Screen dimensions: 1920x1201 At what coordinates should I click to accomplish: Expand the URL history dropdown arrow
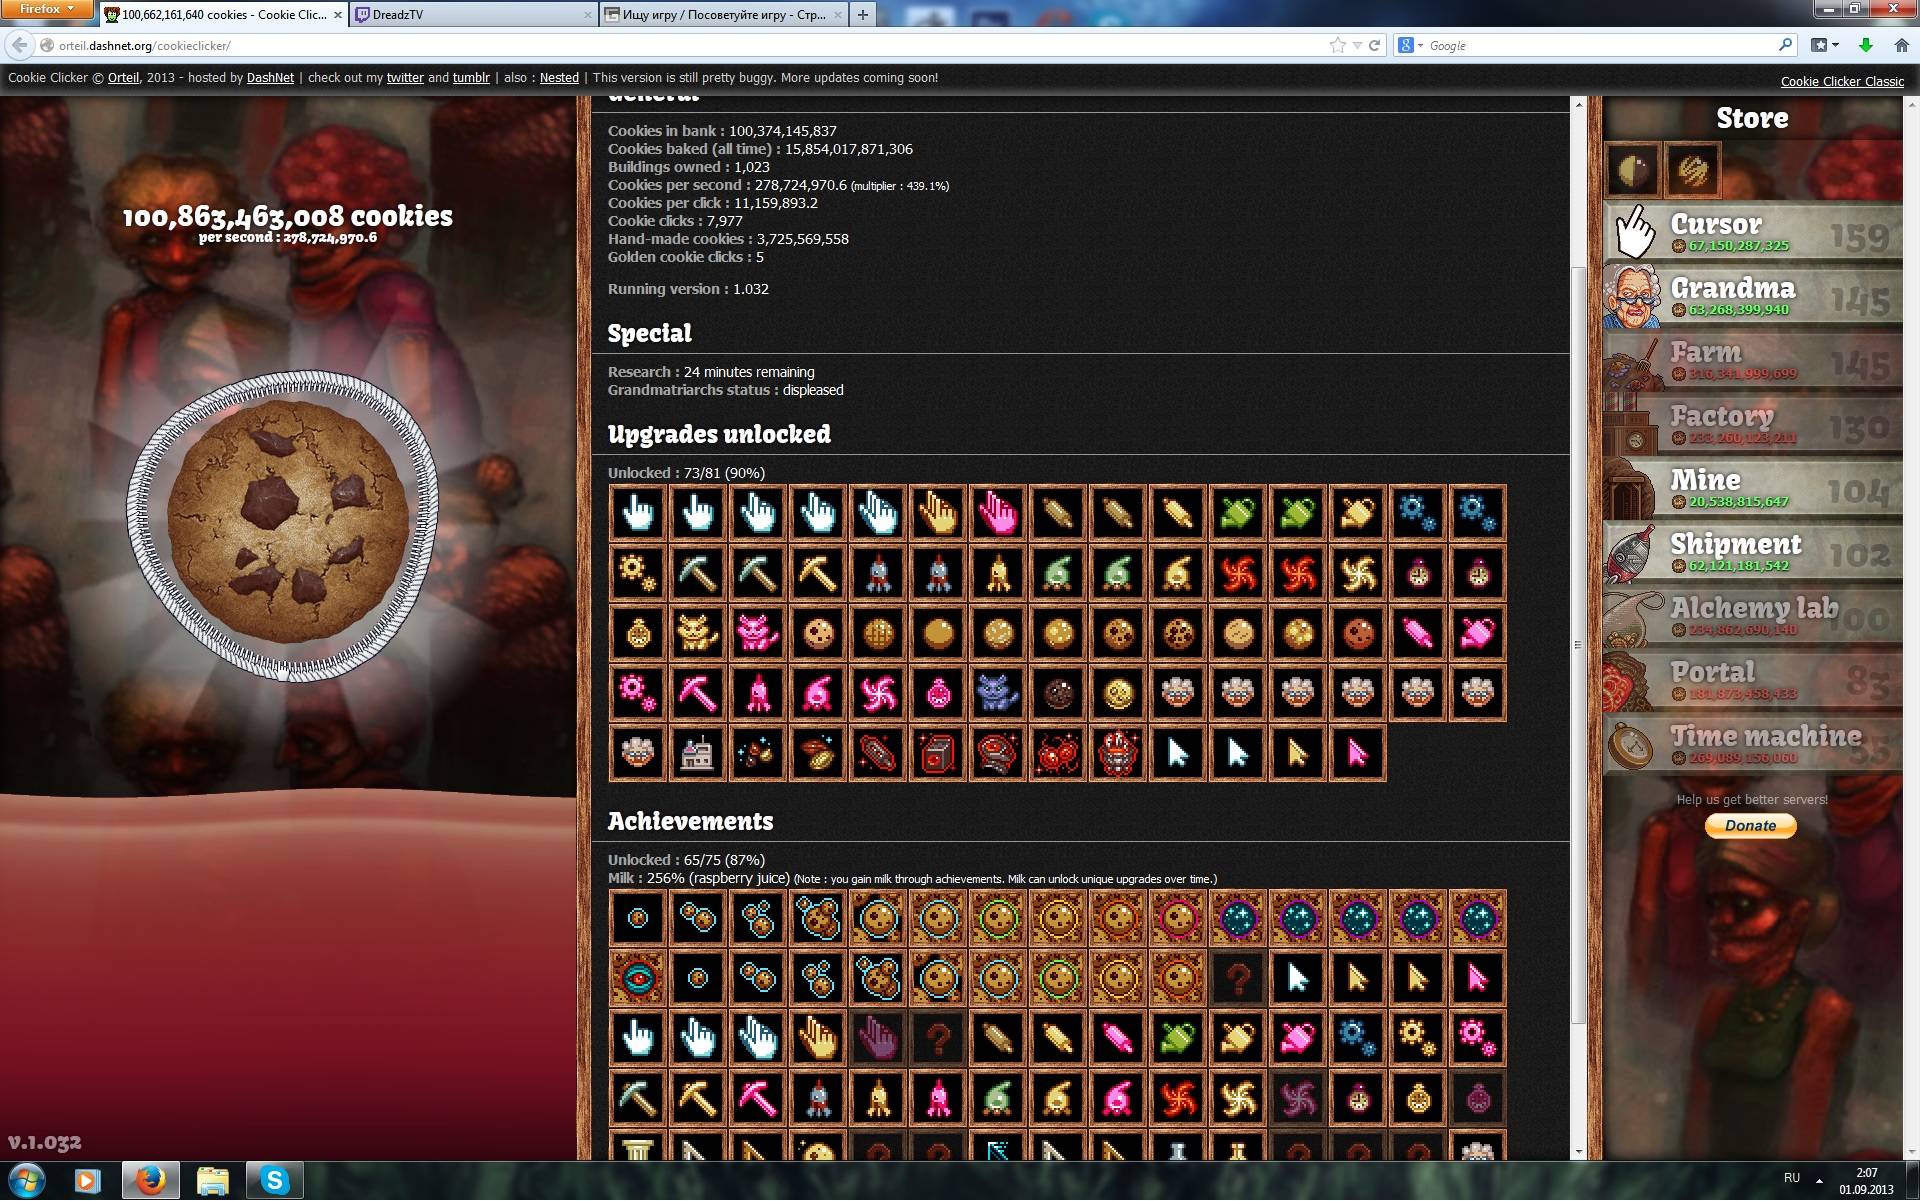pos(1357,46)
